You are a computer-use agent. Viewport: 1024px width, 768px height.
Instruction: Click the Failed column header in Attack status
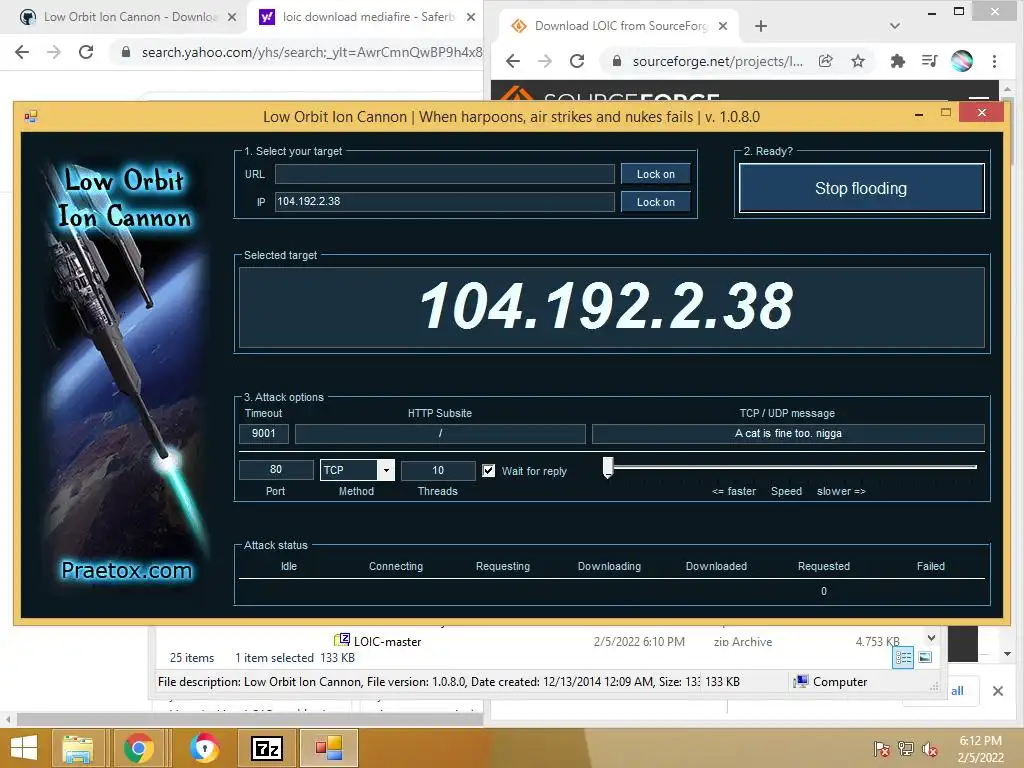coord(930,566)
